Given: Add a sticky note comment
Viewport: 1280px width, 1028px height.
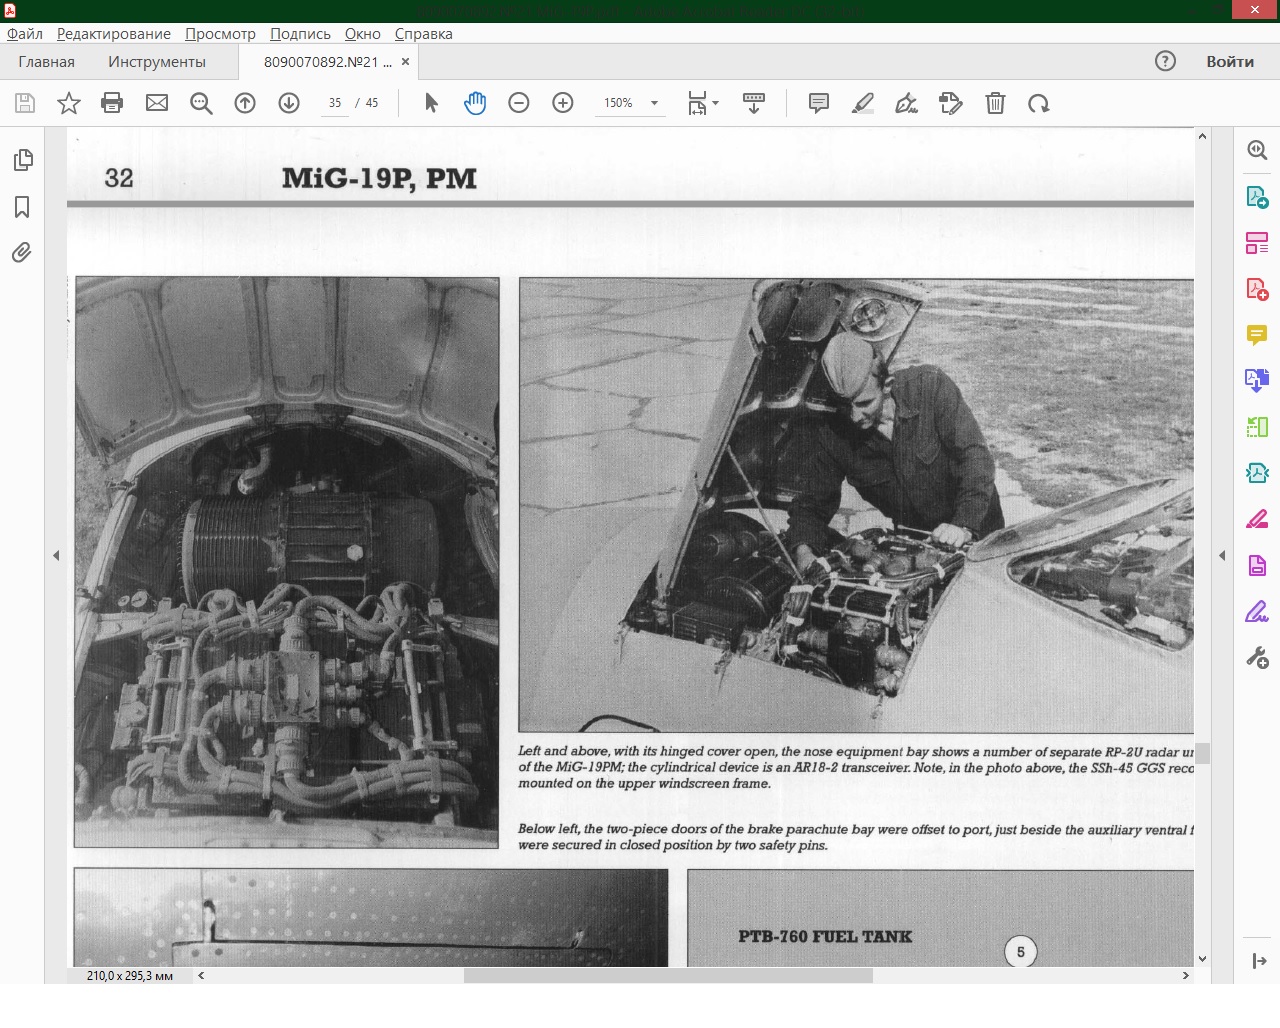Looking at the screenshot, I should [x=818, y=103].
